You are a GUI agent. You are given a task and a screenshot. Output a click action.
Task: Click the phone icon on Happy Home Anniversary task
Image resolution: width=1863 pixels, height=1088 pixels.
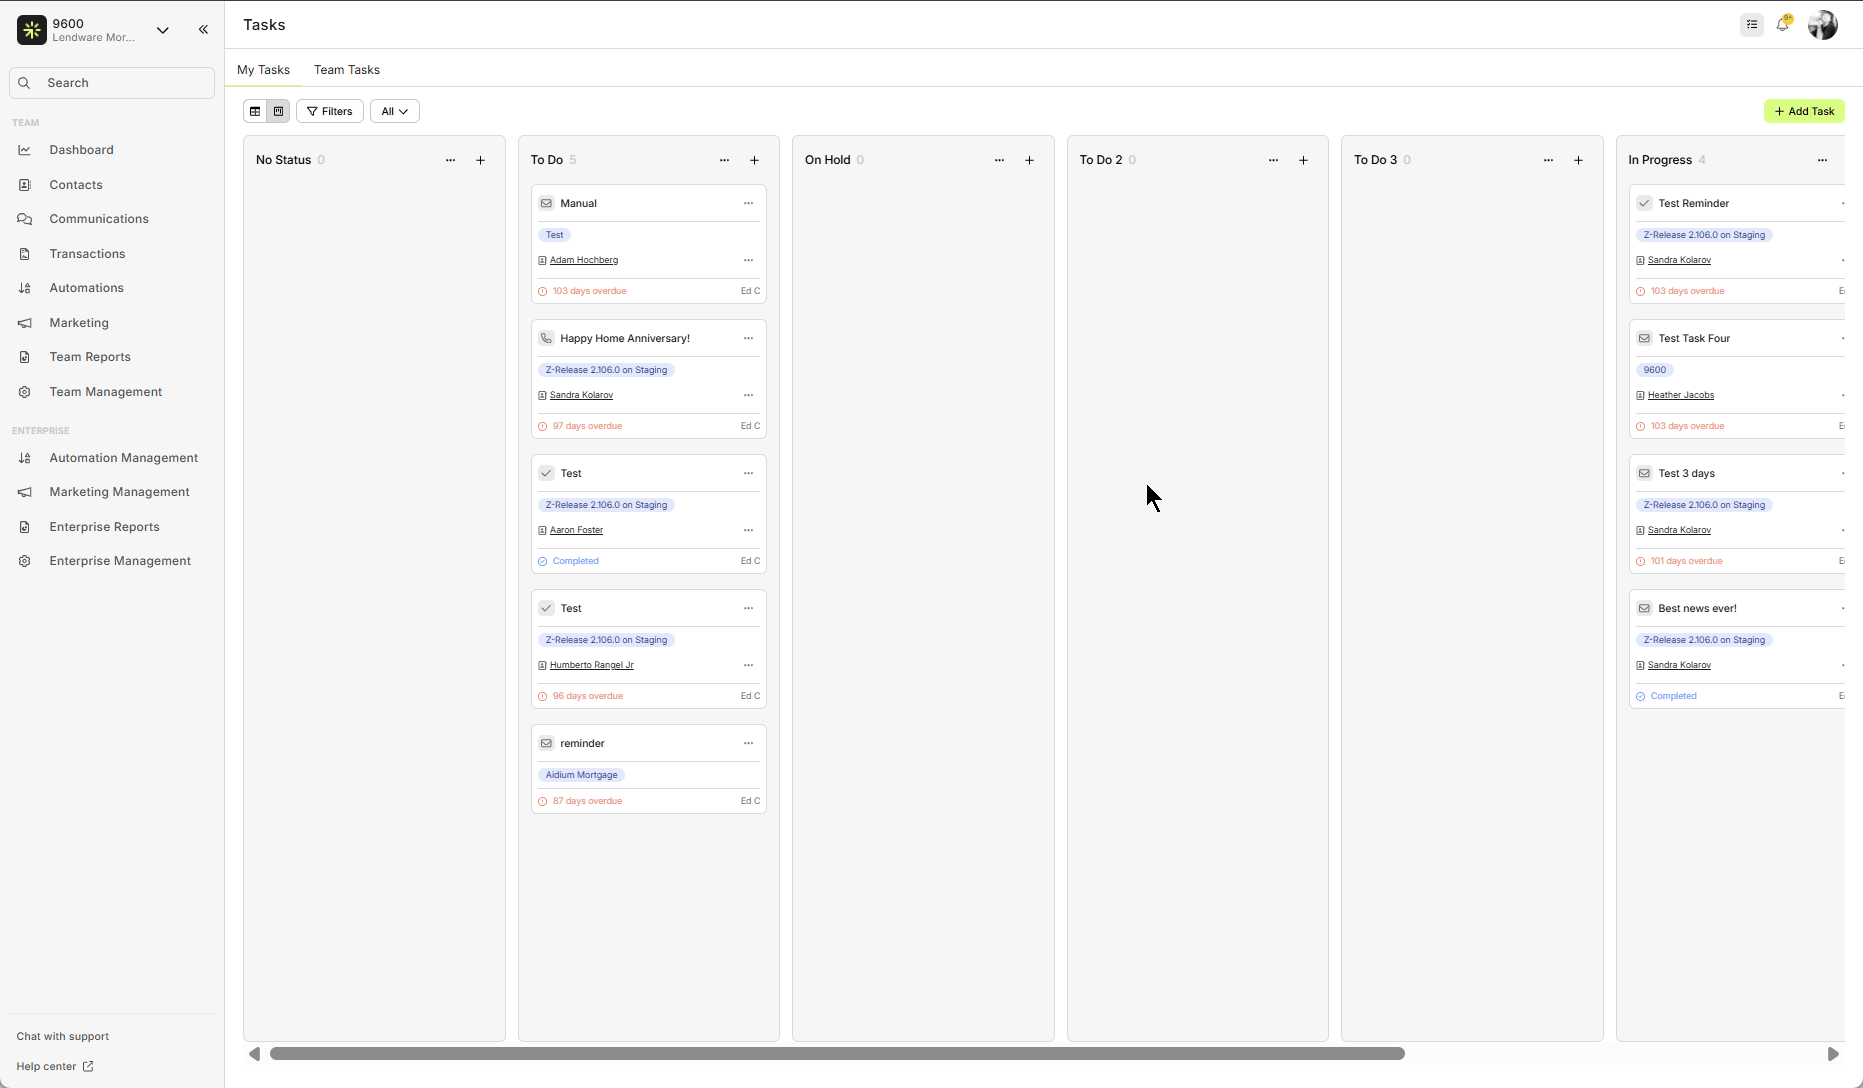(546, 338)
